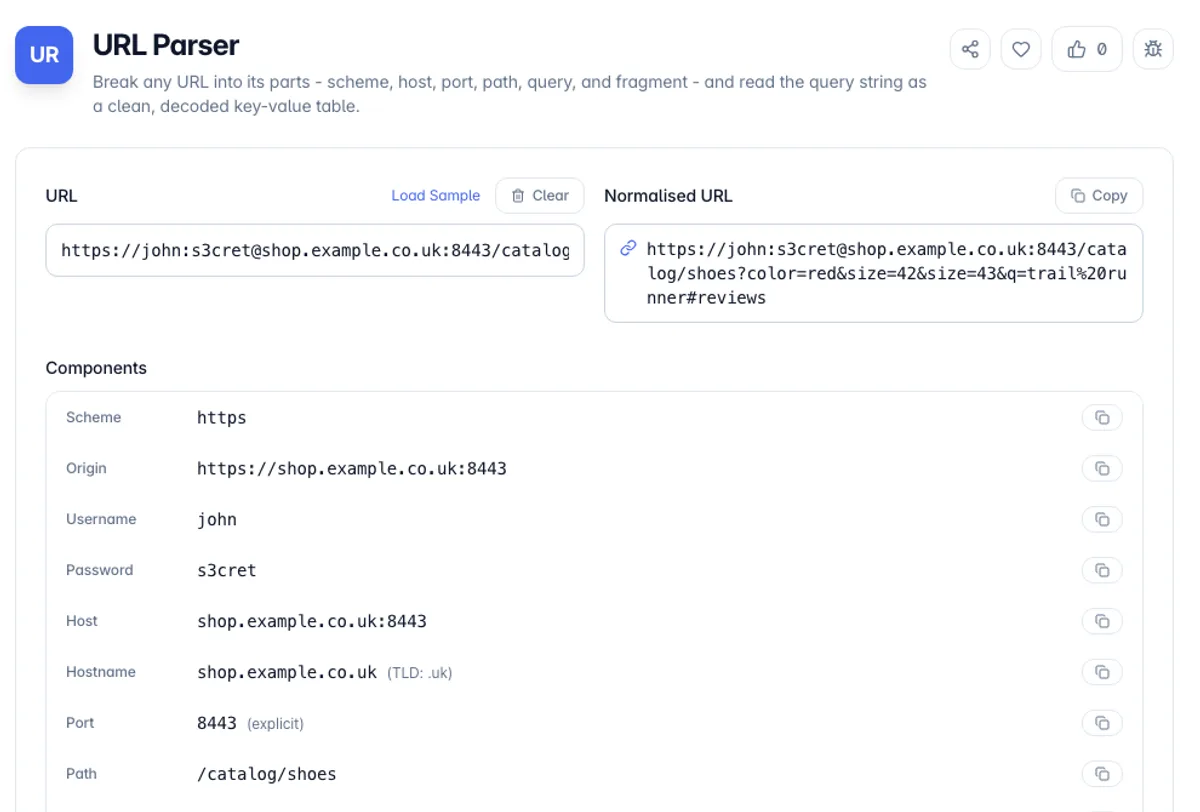Click link icon in Normalised URL box

(x=628, y=248)
